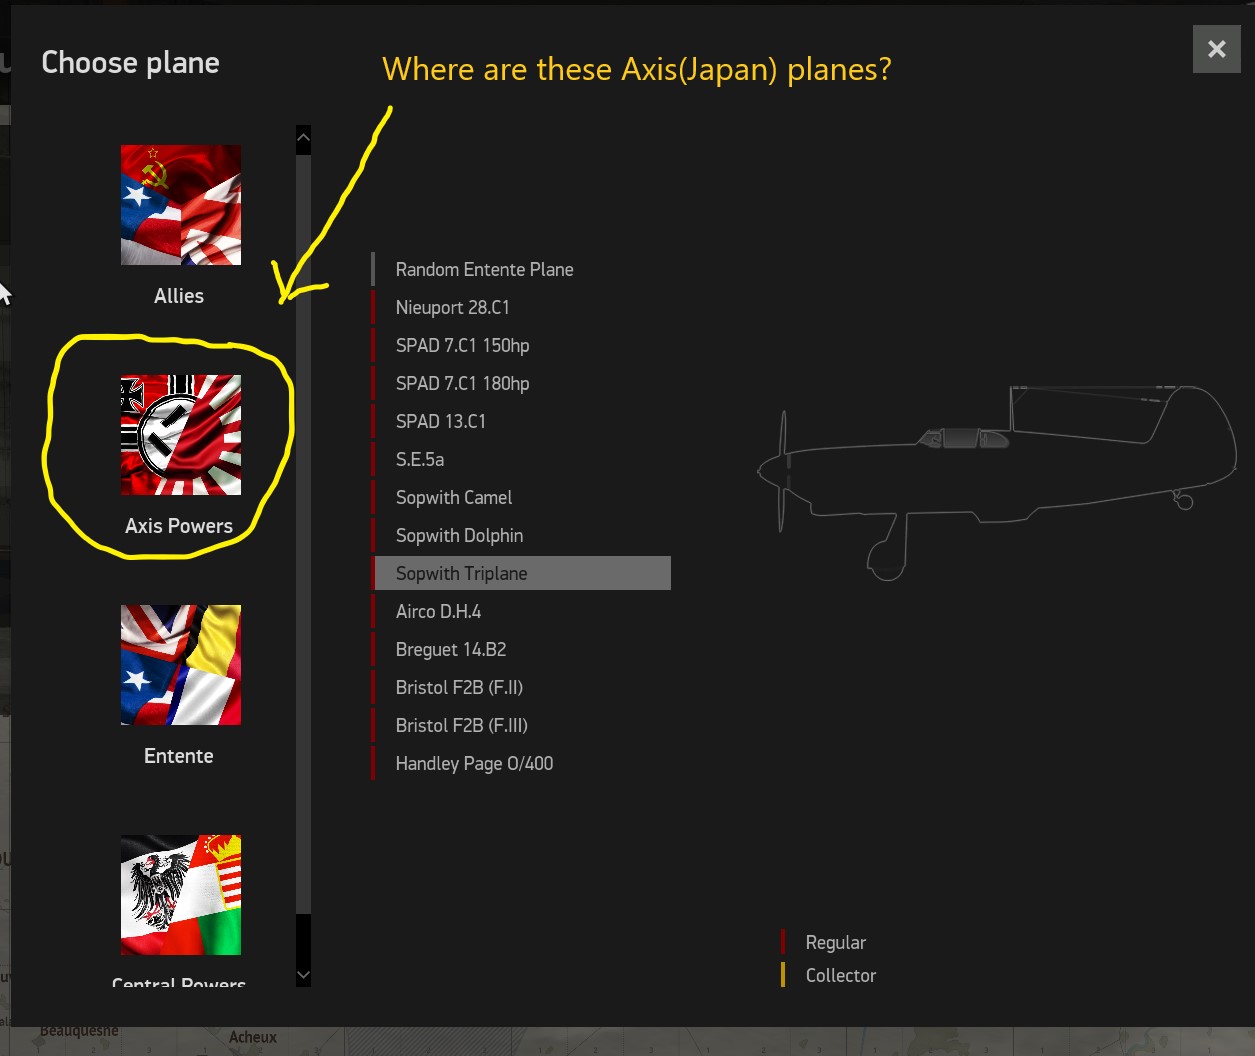The width and height of the screenshot is (1255, 1056).
Task: Click scrollbar up arrow in faction list
Action: pos(304,137)
